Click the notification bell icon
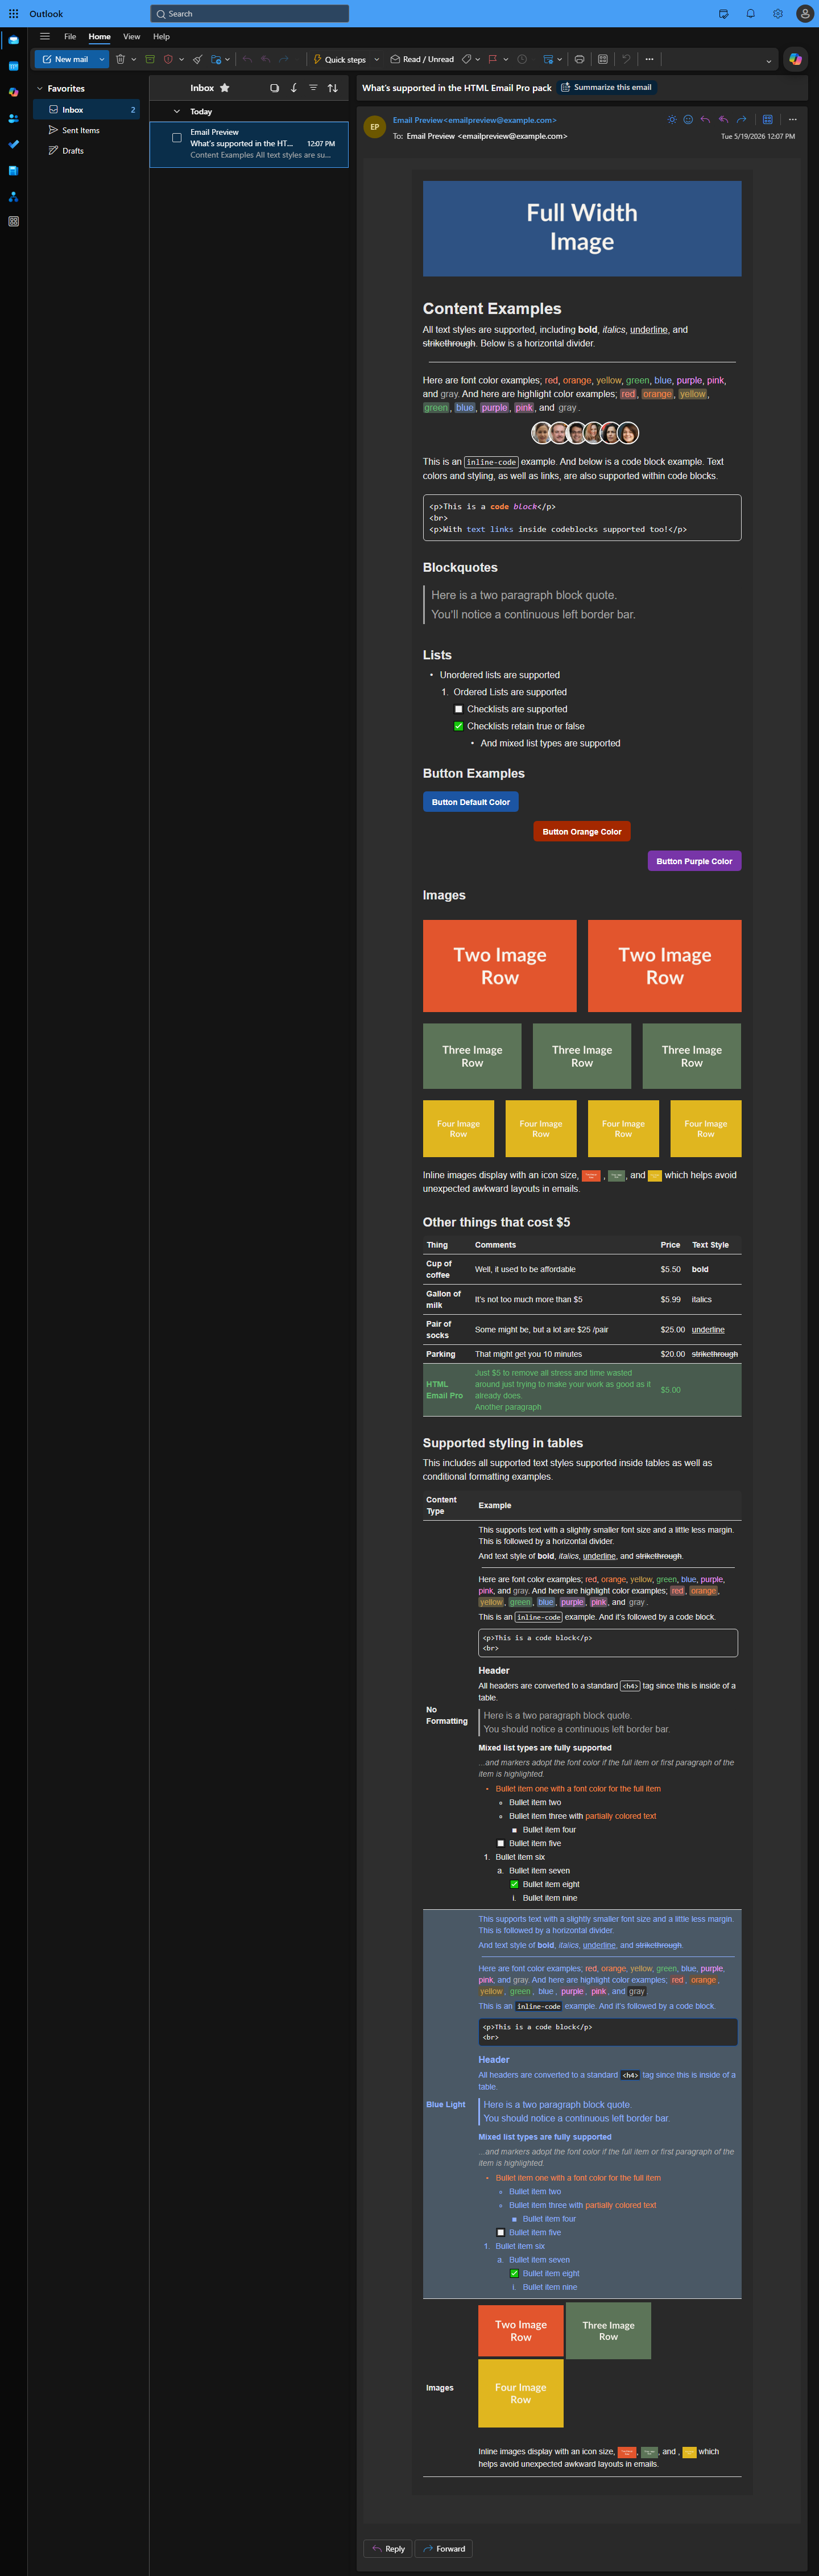Image resolution: width=819 pixels, height=2576 pixels. (x=750, y=14)
